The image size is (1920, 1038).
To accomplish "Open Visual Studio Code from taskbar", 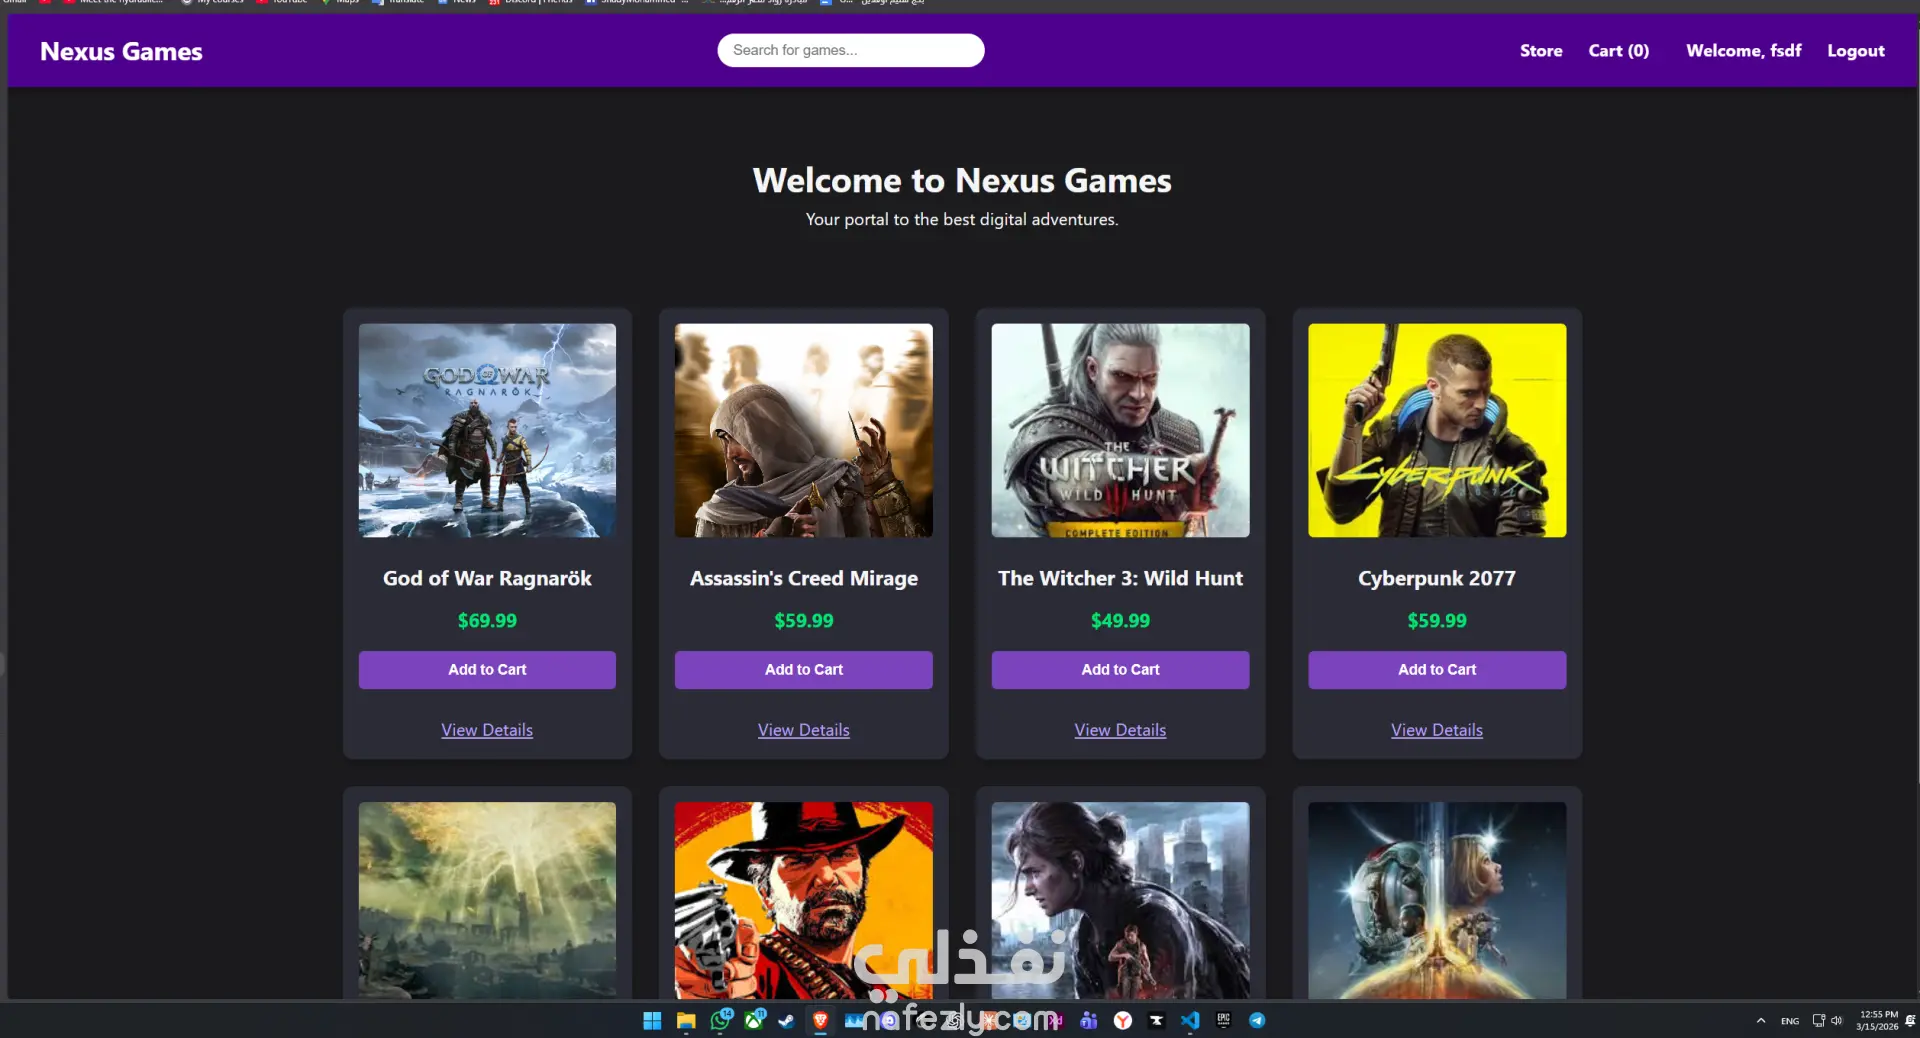I will click(x=1190, y=1020).
